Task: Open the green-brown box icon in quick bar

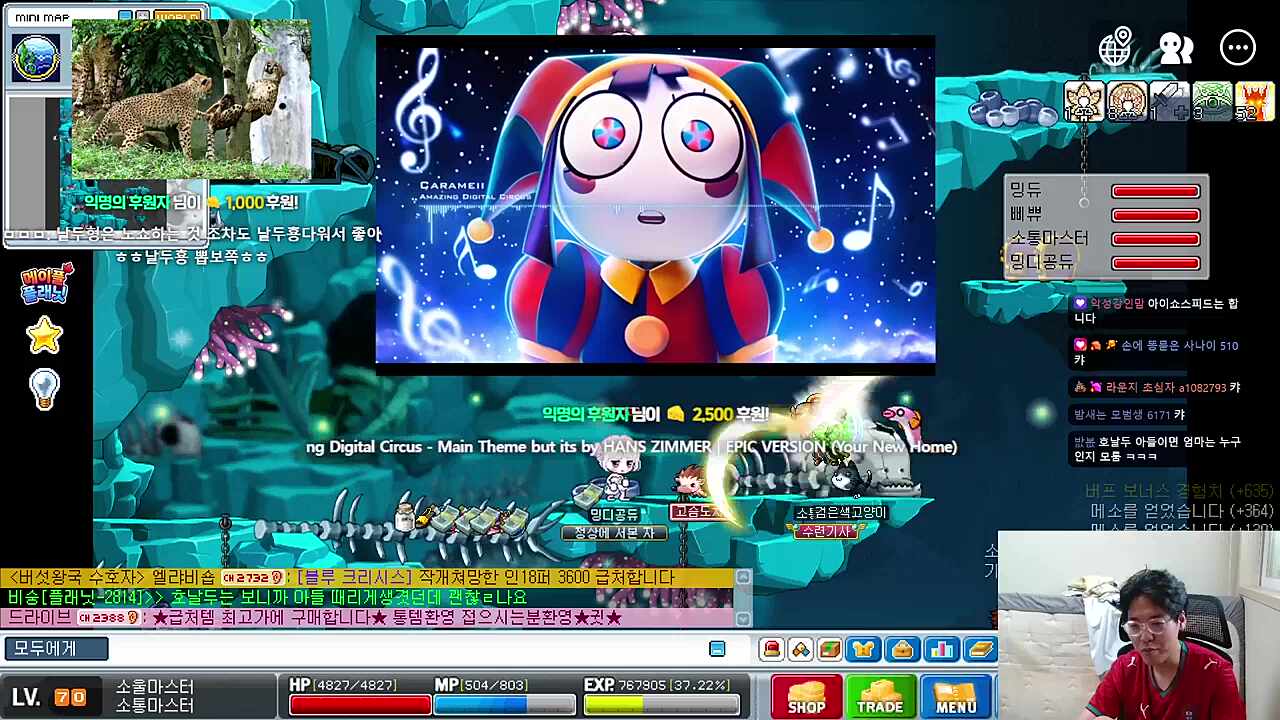Action: pos(830,650)
